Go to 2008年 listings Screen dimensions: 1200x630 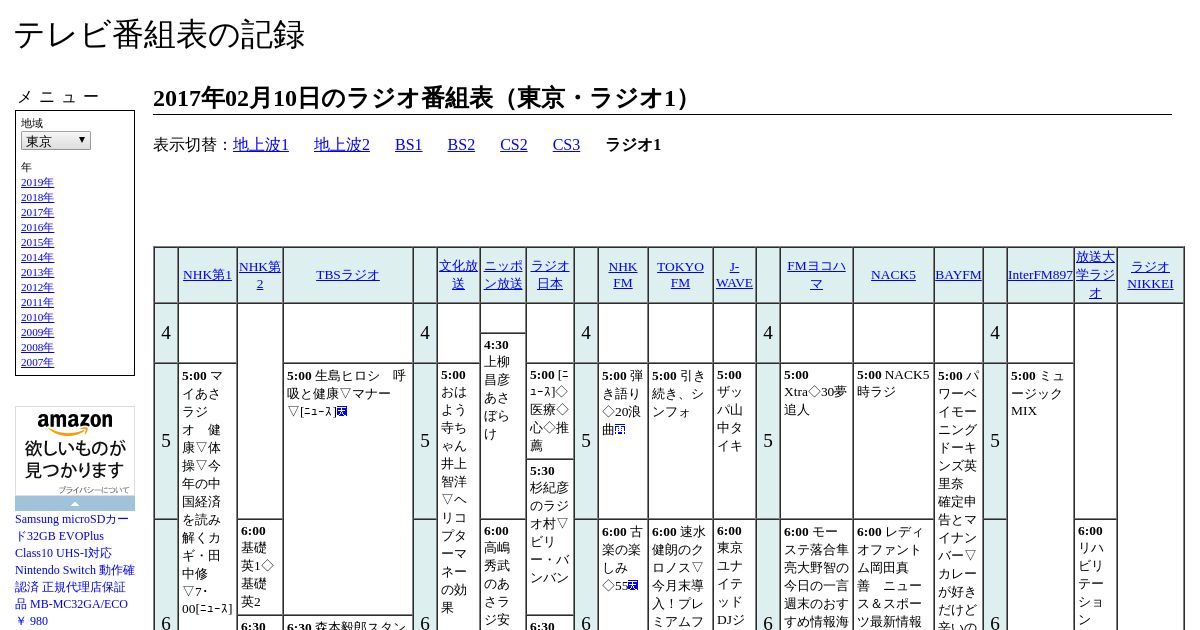[37, 347]
